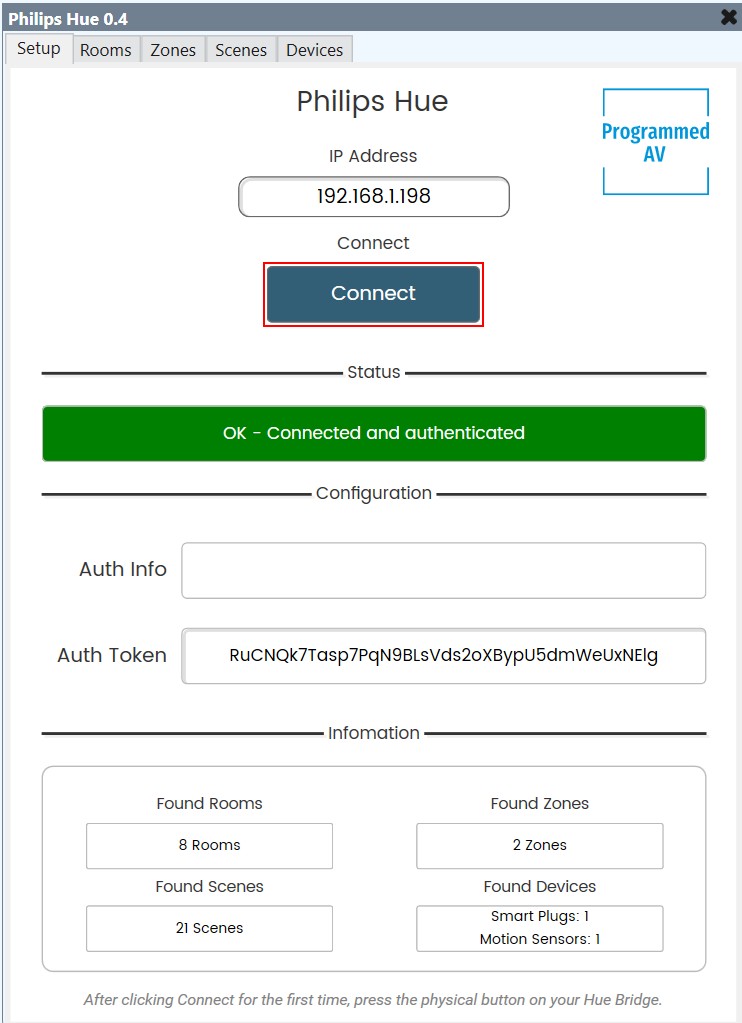Click the 21 Scenes box
The width and height of the screenshot is (742, 1023).
tap(209, 928)
